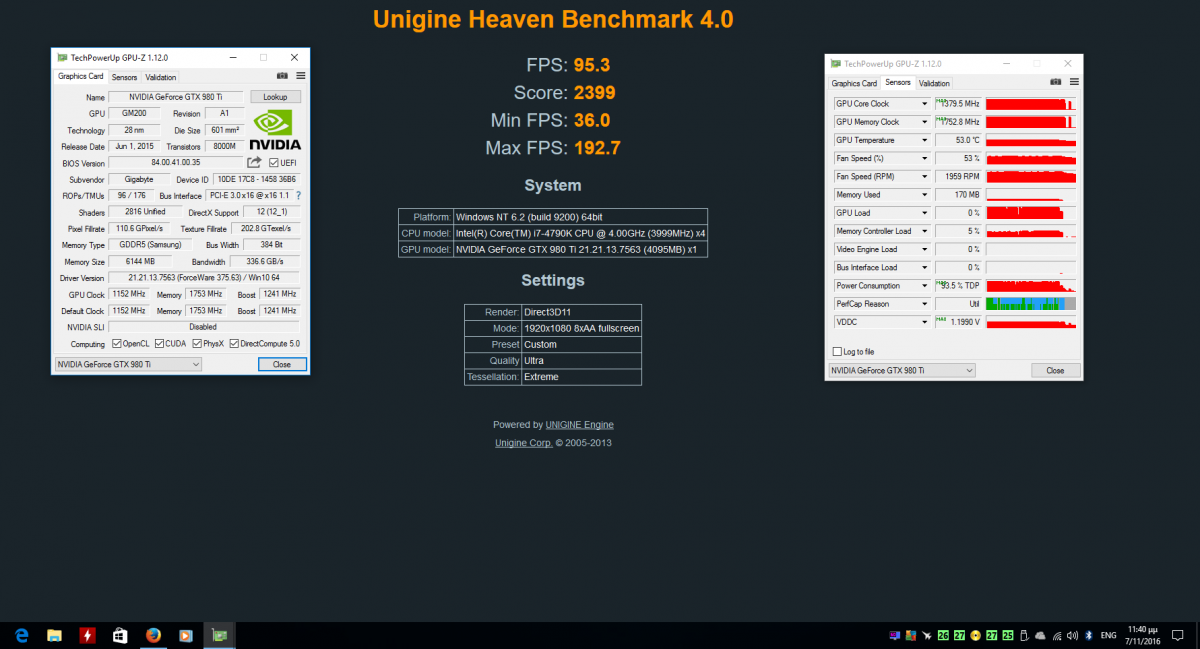
Task: Open Windows Store from the taskbar
Action: (x=120, y=635)
